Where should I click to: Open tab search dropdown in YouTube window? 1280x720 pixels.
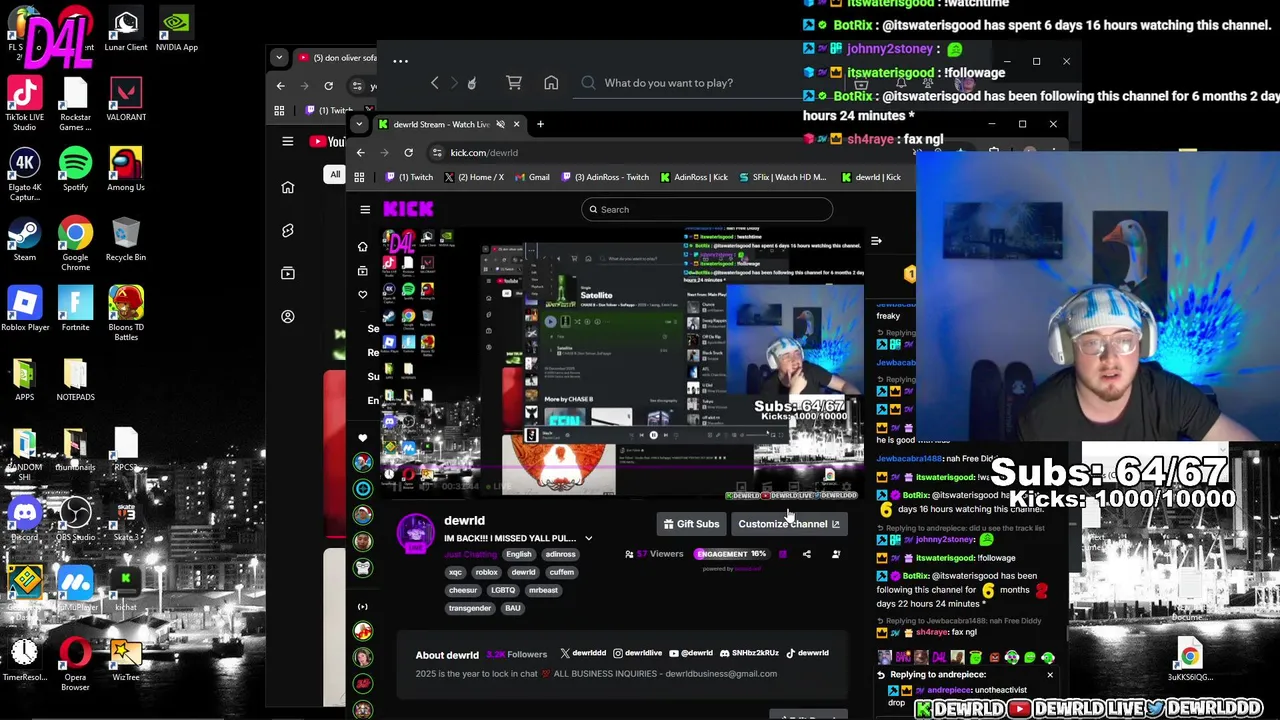tap(280, 58)
